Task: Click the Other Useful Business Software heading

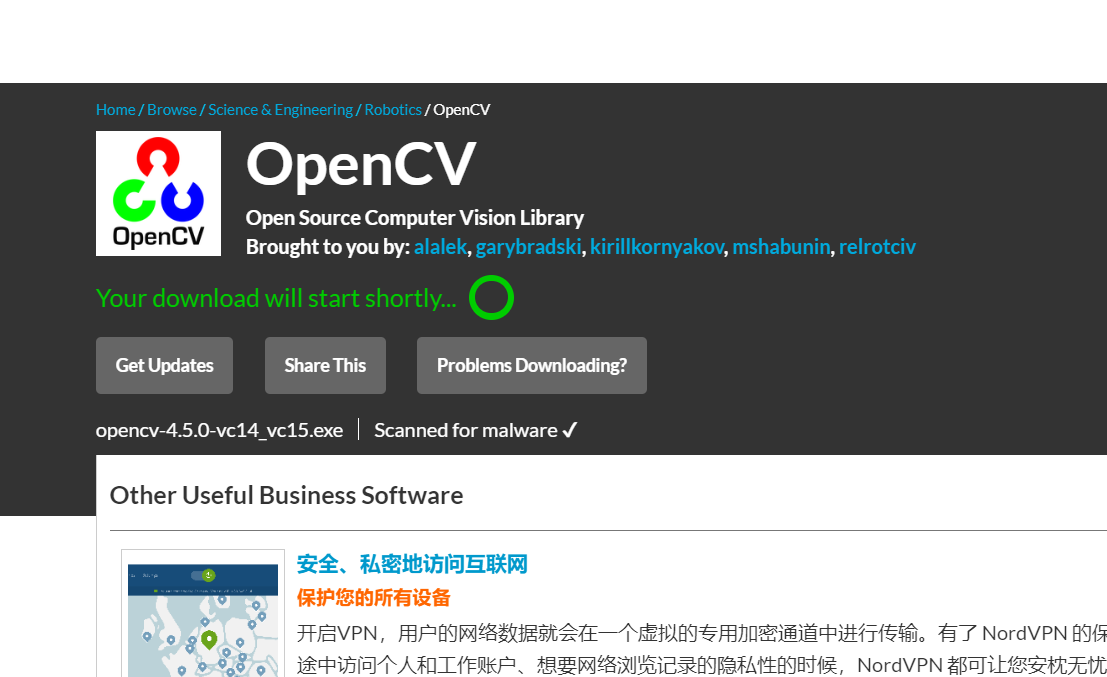Action: [x=286, y=495]
